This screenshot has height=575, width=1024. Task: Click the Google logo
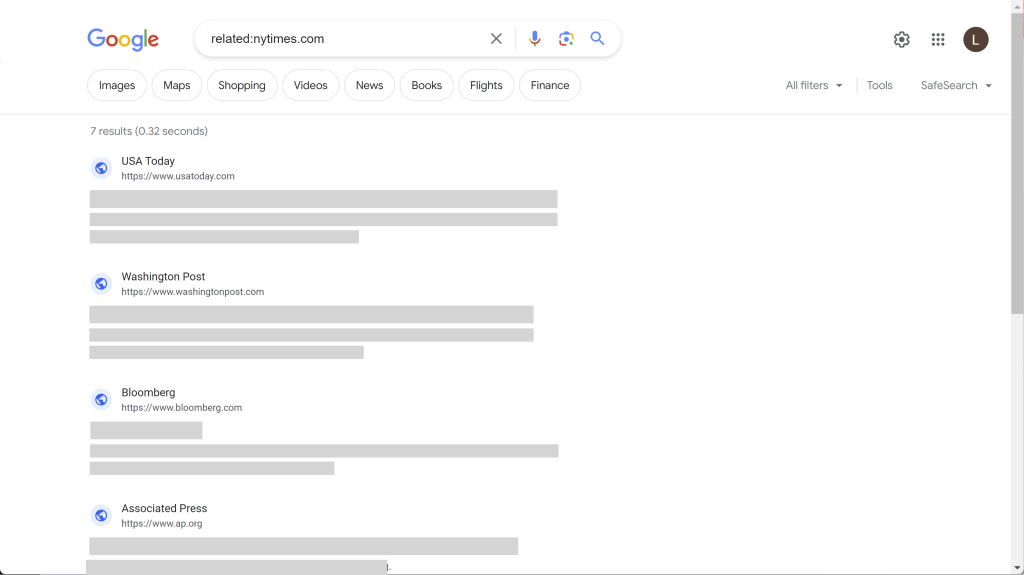pyautogui.click(x=123, y=39)
